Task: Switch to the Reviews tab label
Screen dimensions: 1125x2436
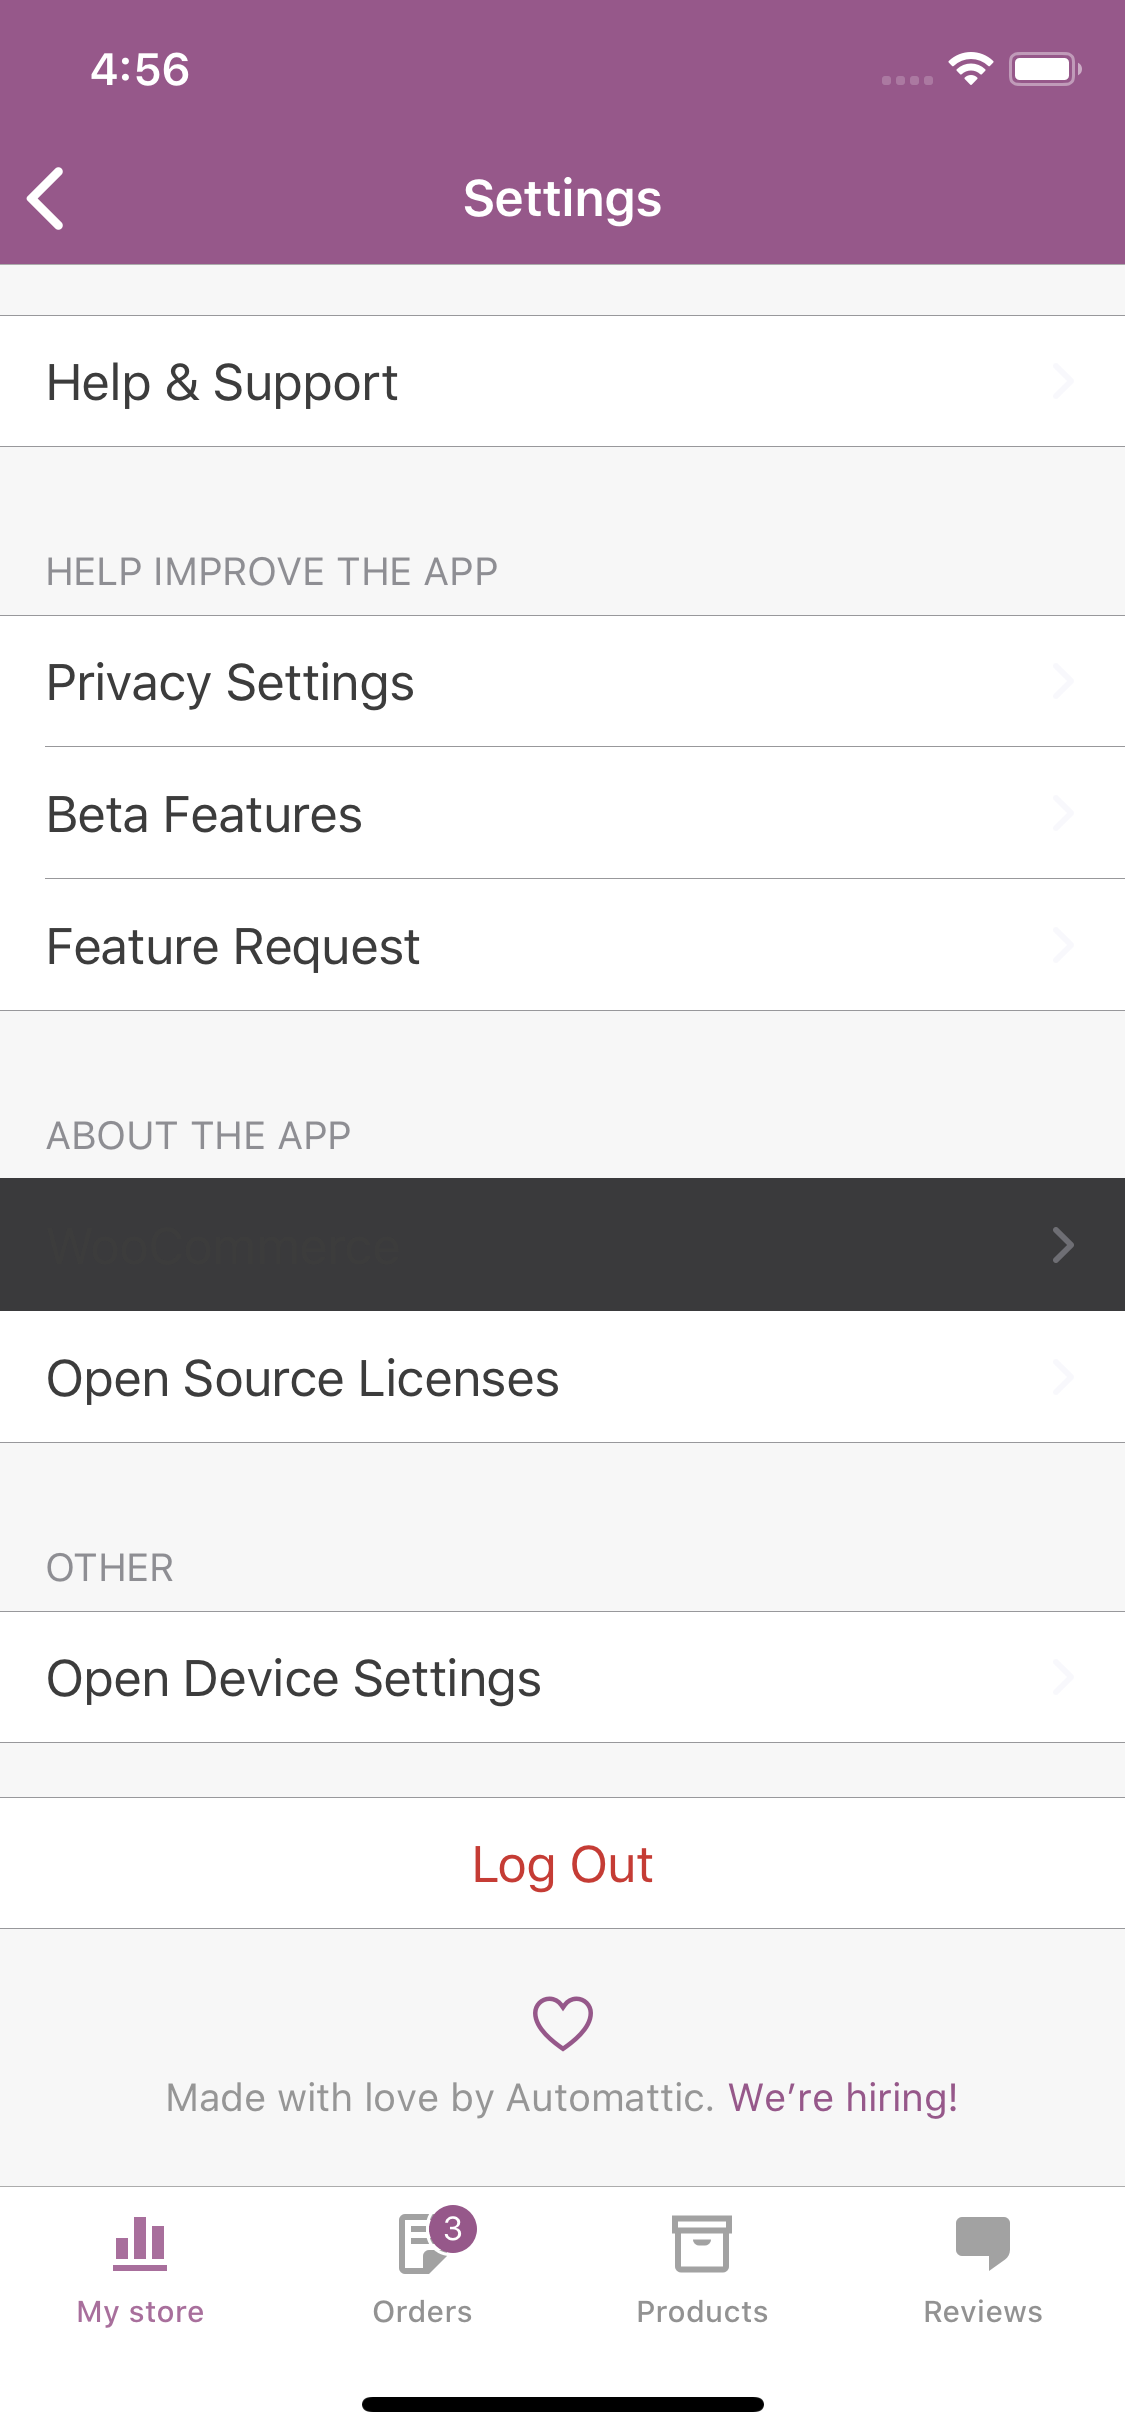Action: (x=983, y=2312)
